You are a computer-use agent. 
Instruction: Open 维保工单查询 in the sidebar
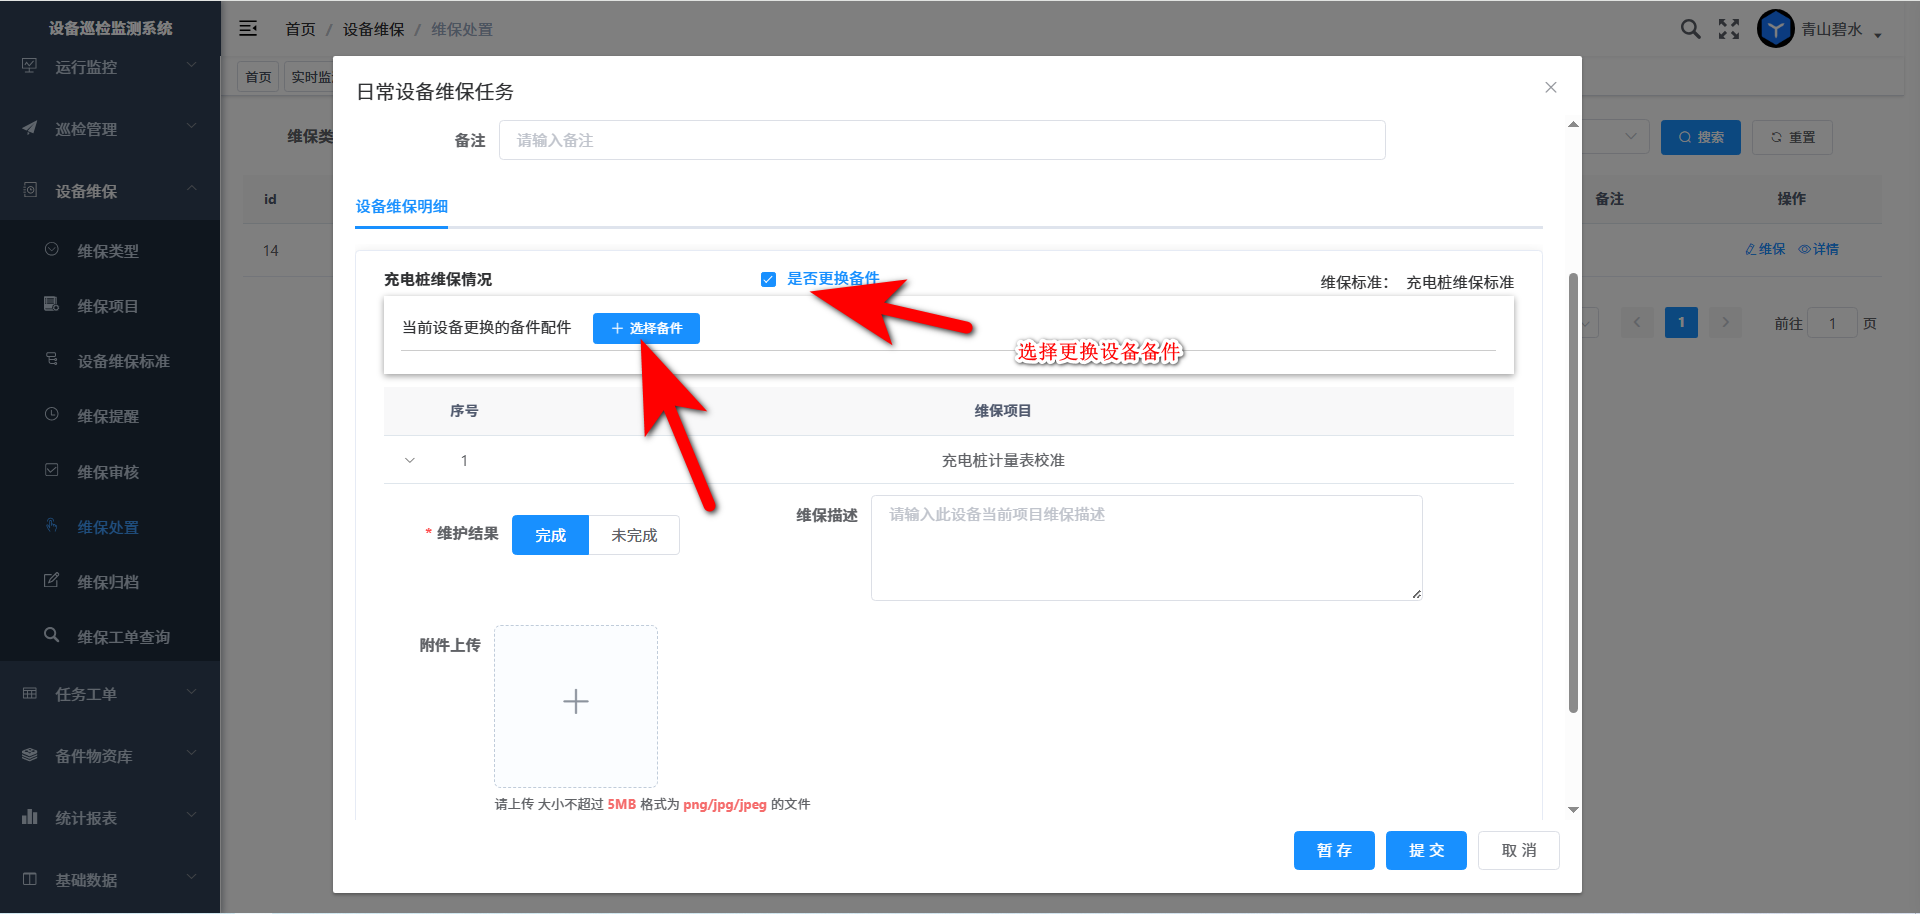[x=123, y=637]
